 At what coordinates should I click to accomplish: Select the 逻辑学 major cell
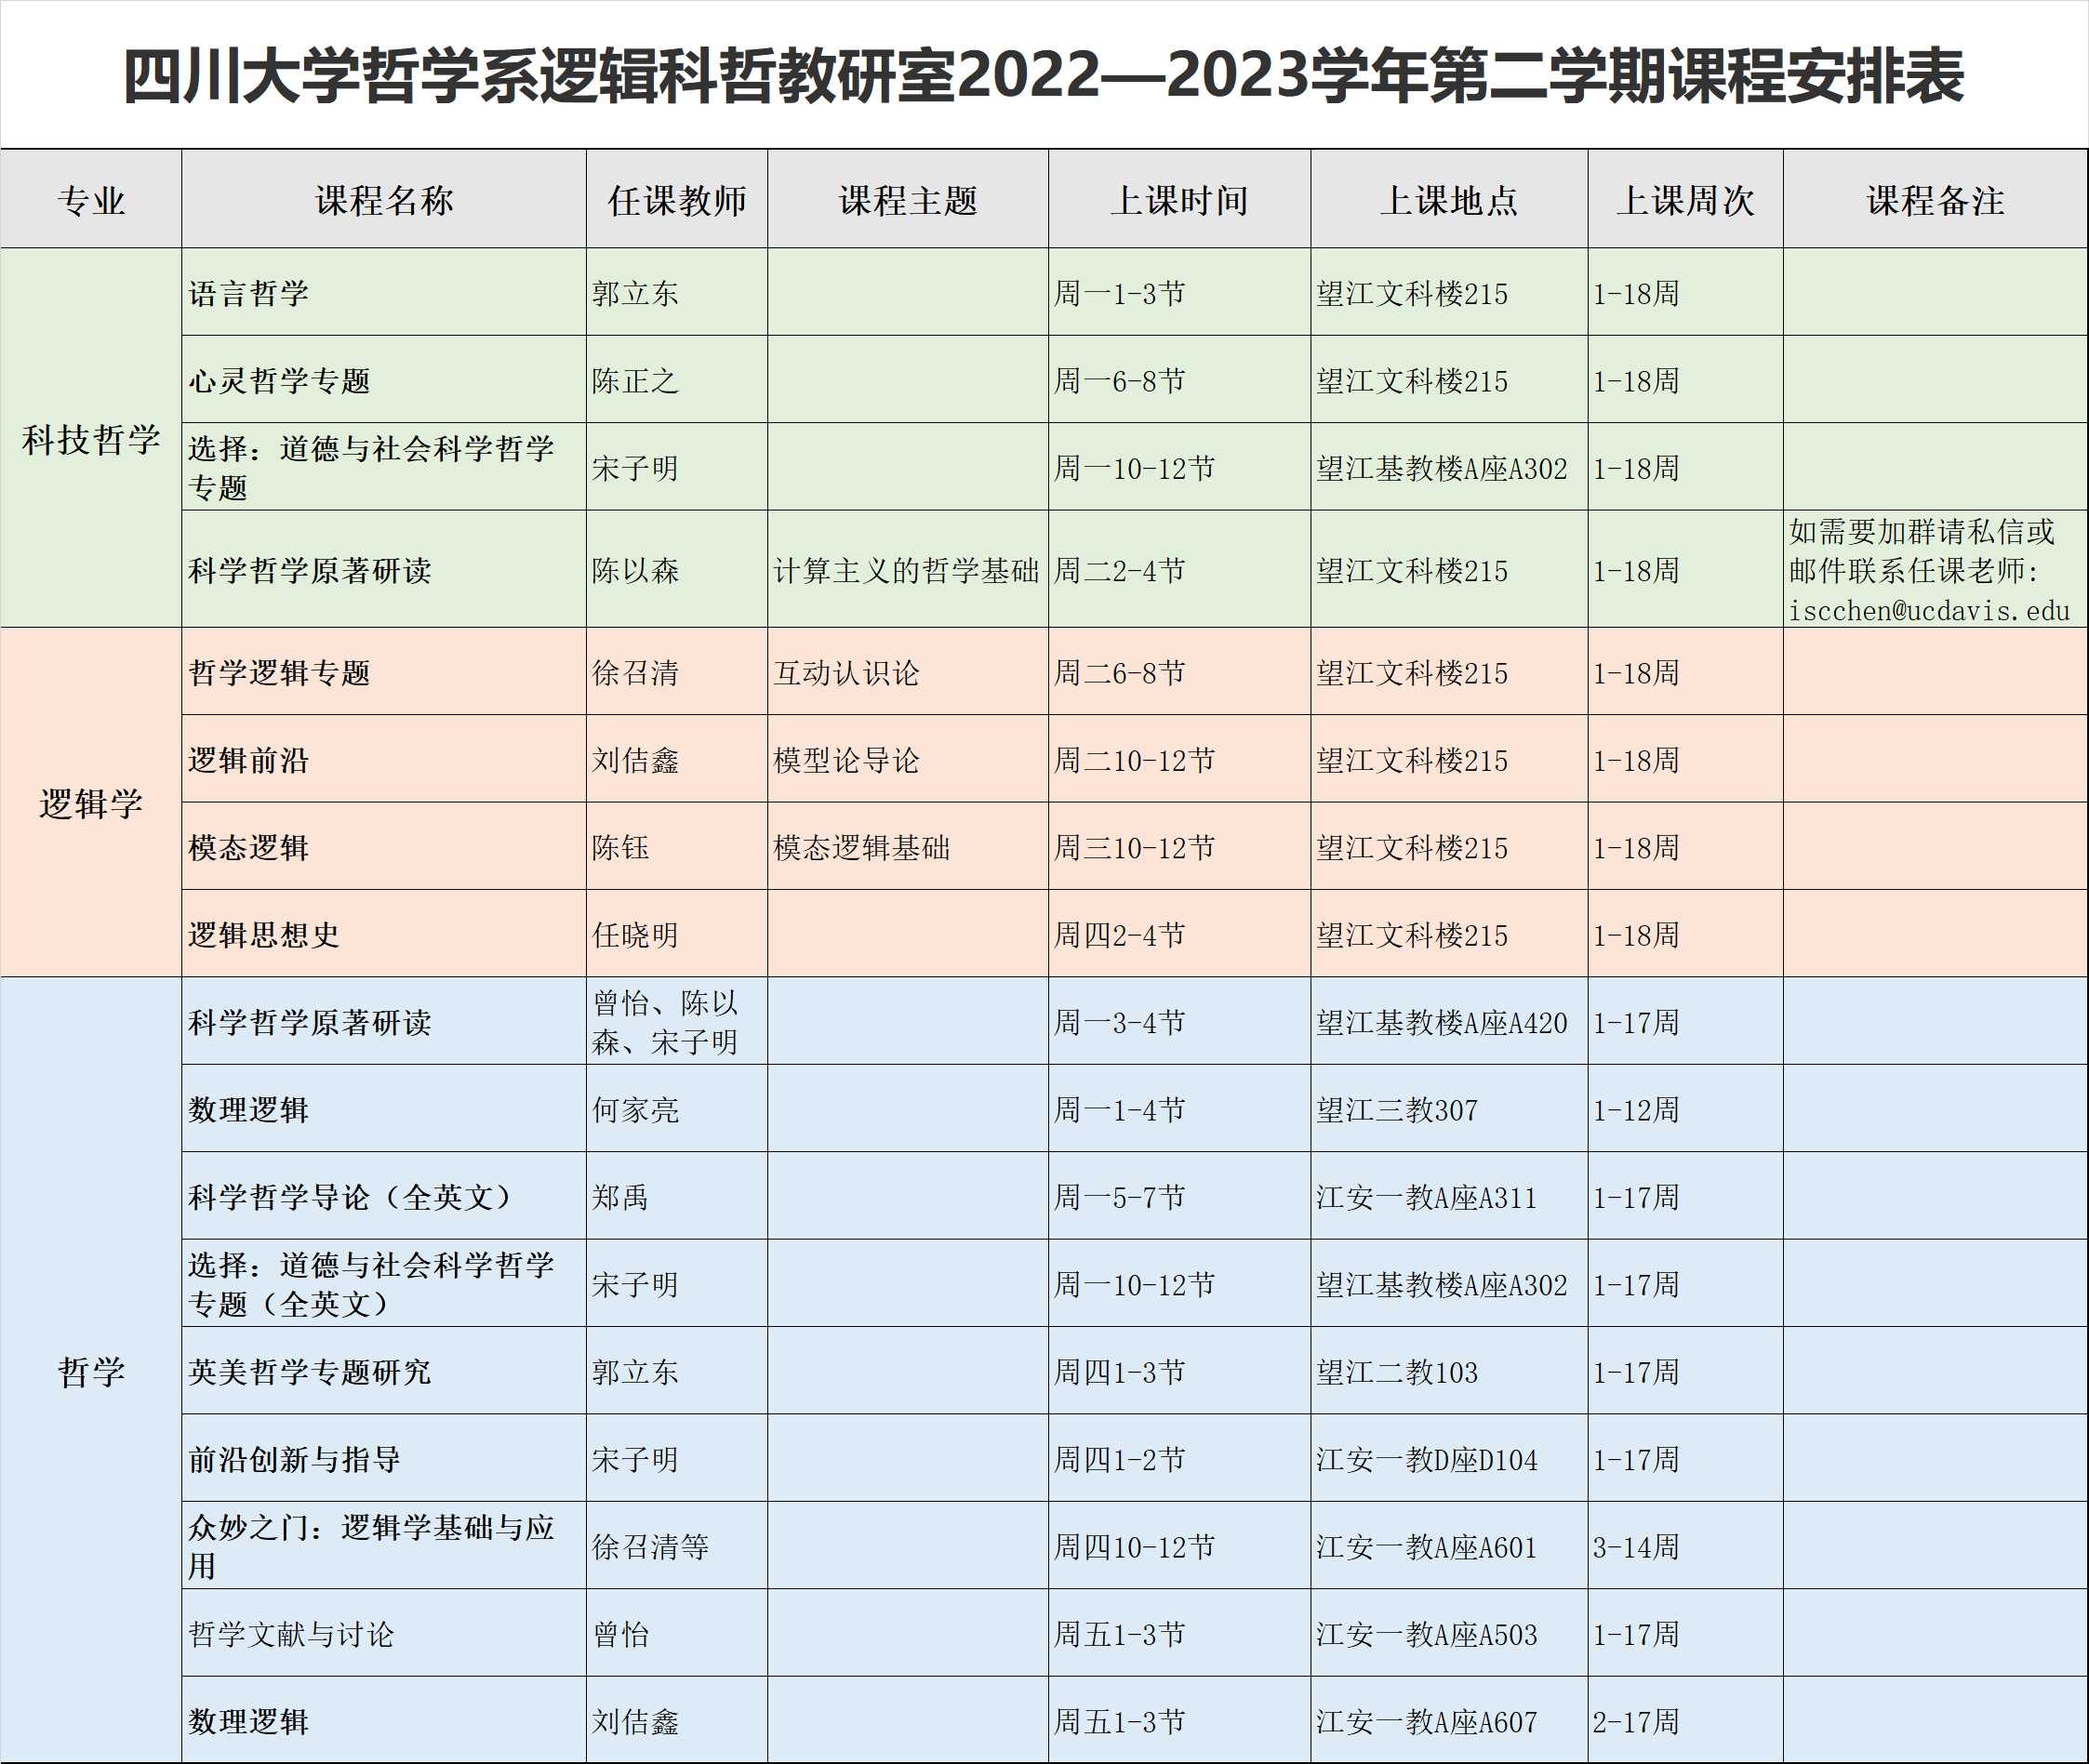tap(91, 803)
